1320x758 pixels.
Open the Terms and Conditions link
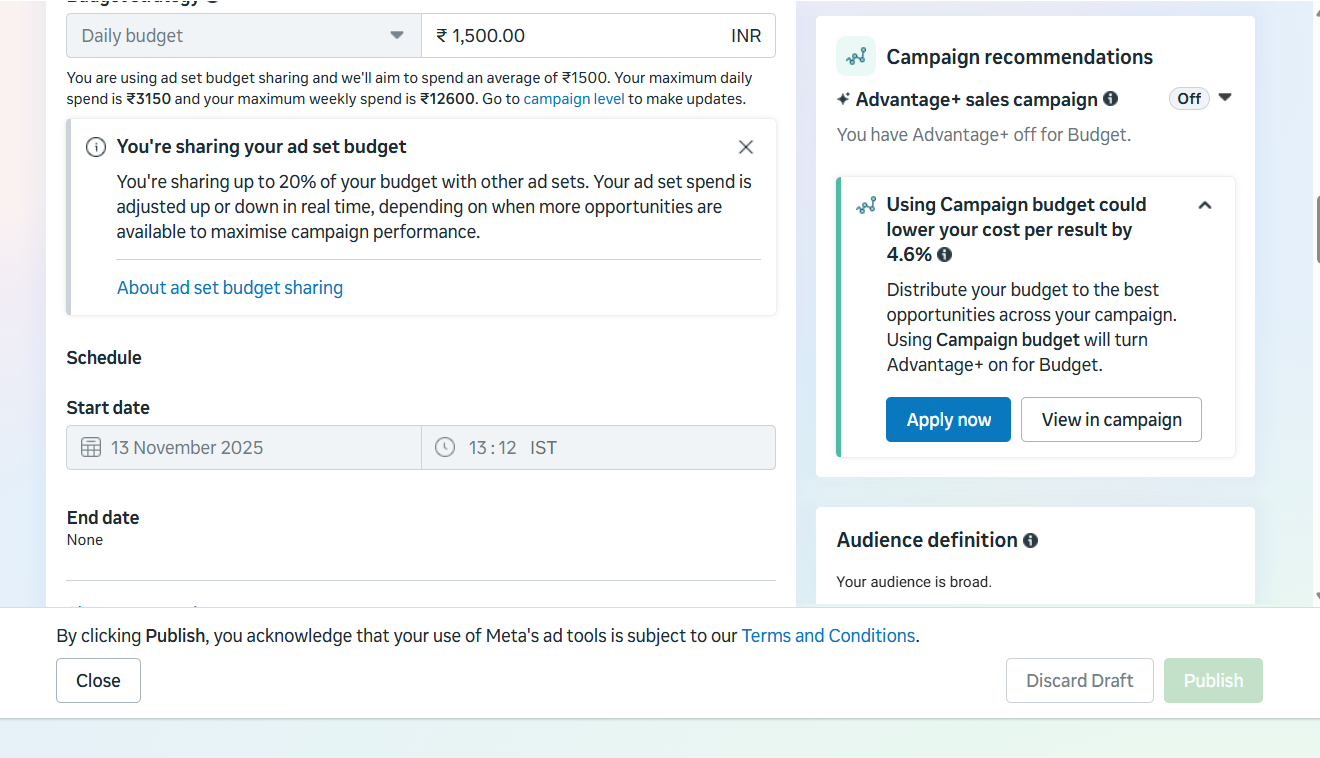pyautogui.click(x=828, y=636)
